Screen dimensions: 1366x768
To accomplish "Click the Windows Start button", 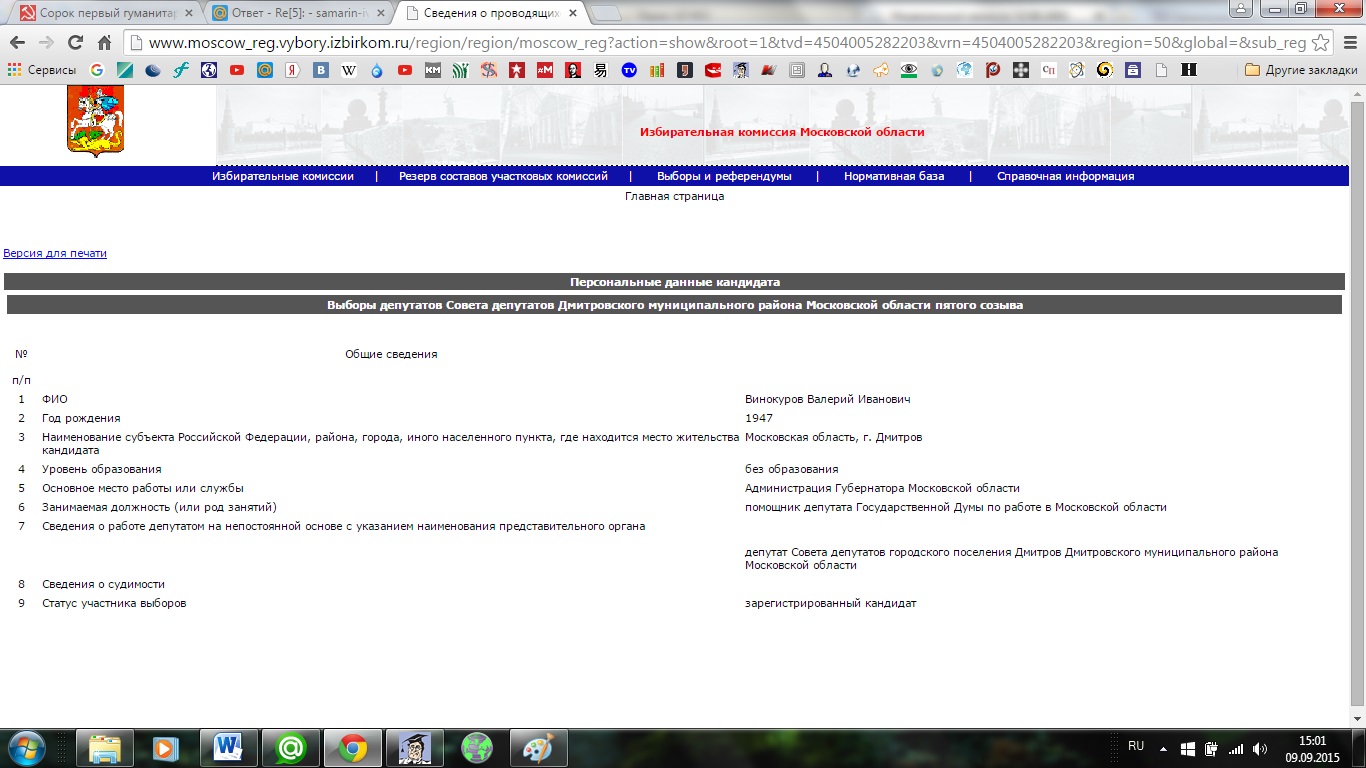I will tap(25, 748).
